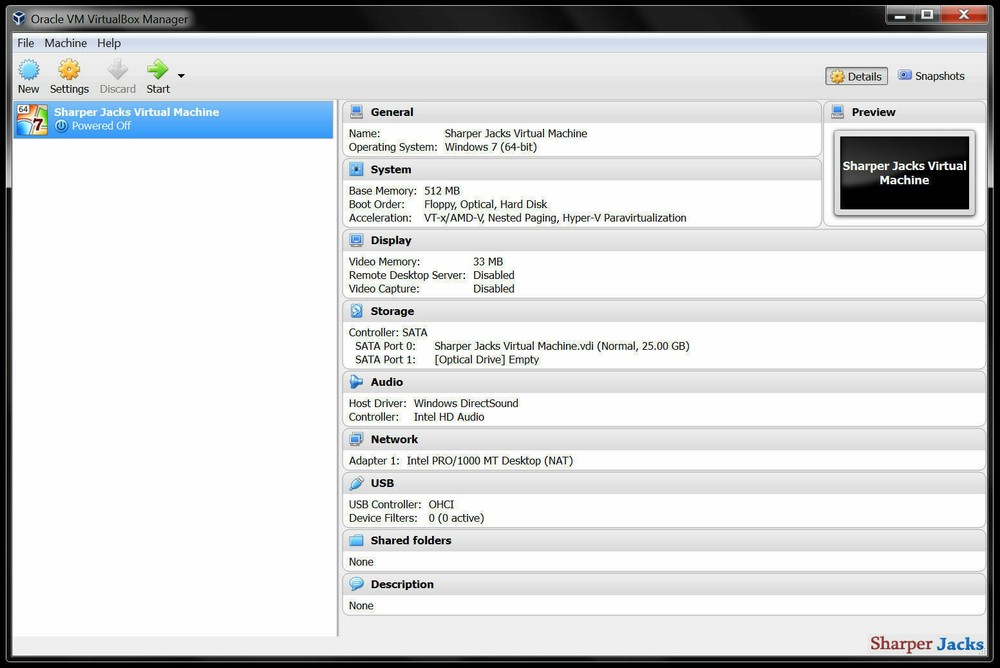
Task: Click the Discard toolbar icon
Action: tap(117, 75)
